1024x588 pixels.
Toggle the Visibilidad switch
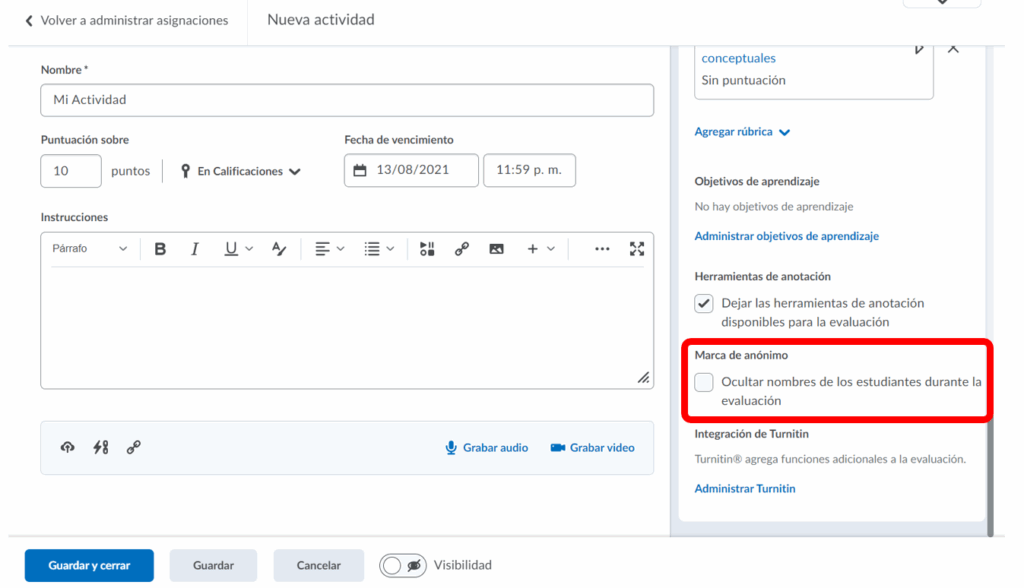(402, 565)
